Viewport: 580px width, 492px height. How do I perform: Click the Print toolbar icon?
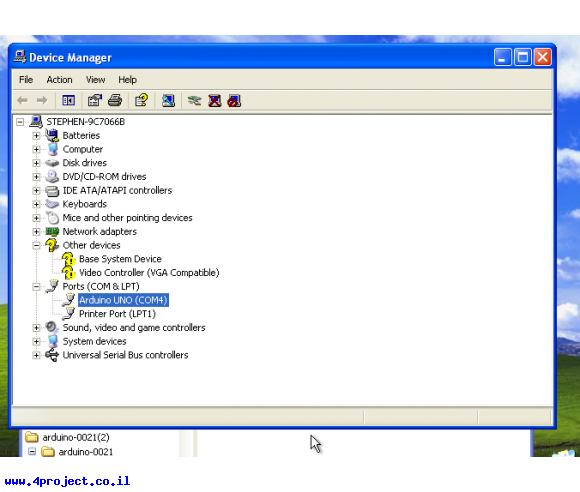pyautogui.click(x=115, y=101)
